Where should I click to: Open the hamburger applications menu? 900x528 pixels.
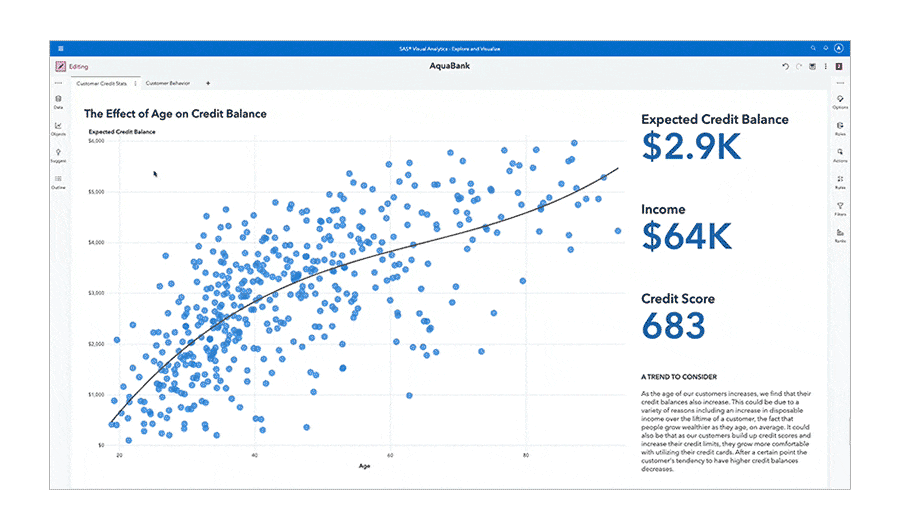[x=61, y=49]
